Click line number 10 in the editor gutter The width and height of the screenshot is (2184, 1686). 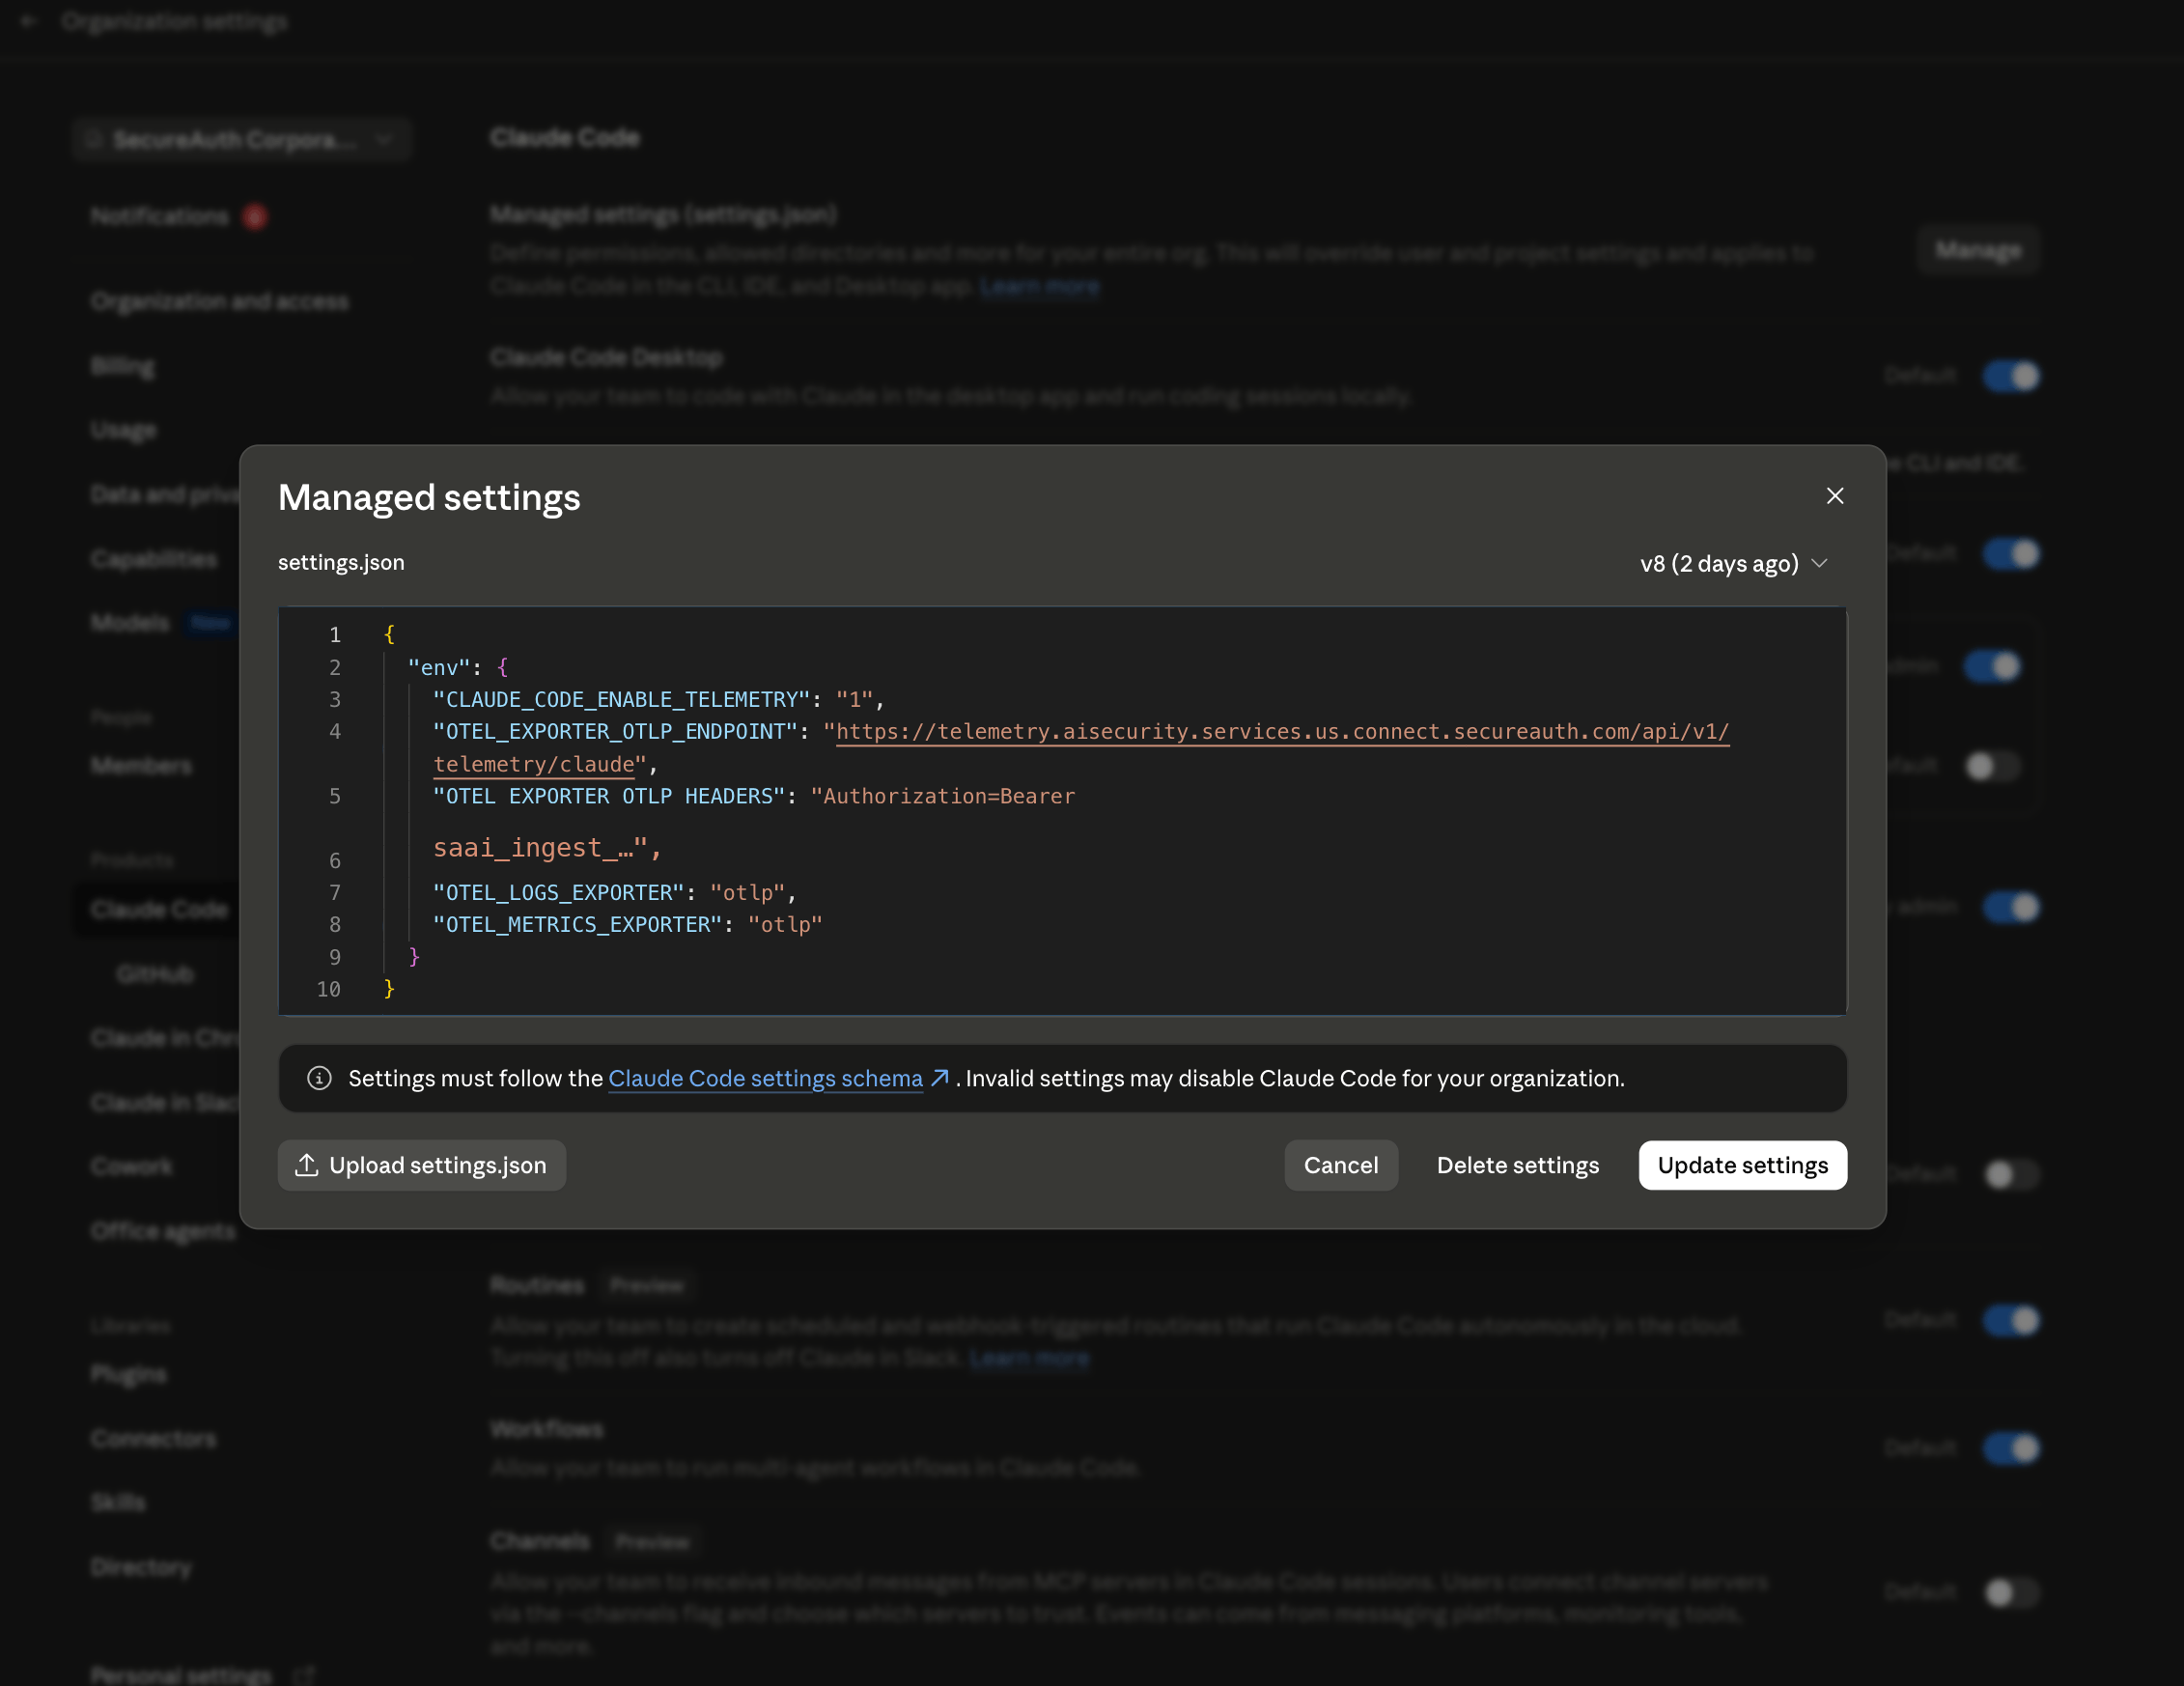[x=328, y=989]
